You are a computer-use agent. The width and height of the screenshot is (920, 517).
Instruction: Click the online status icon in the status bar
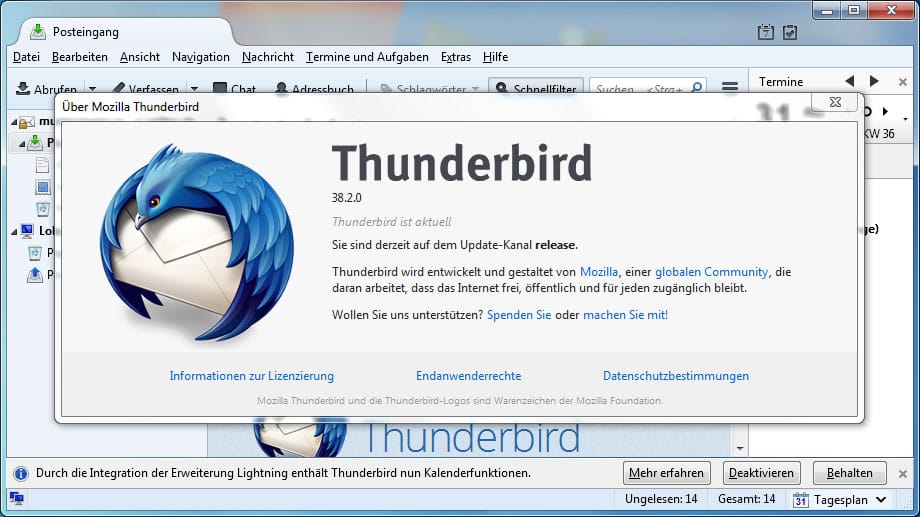point(16,499)
